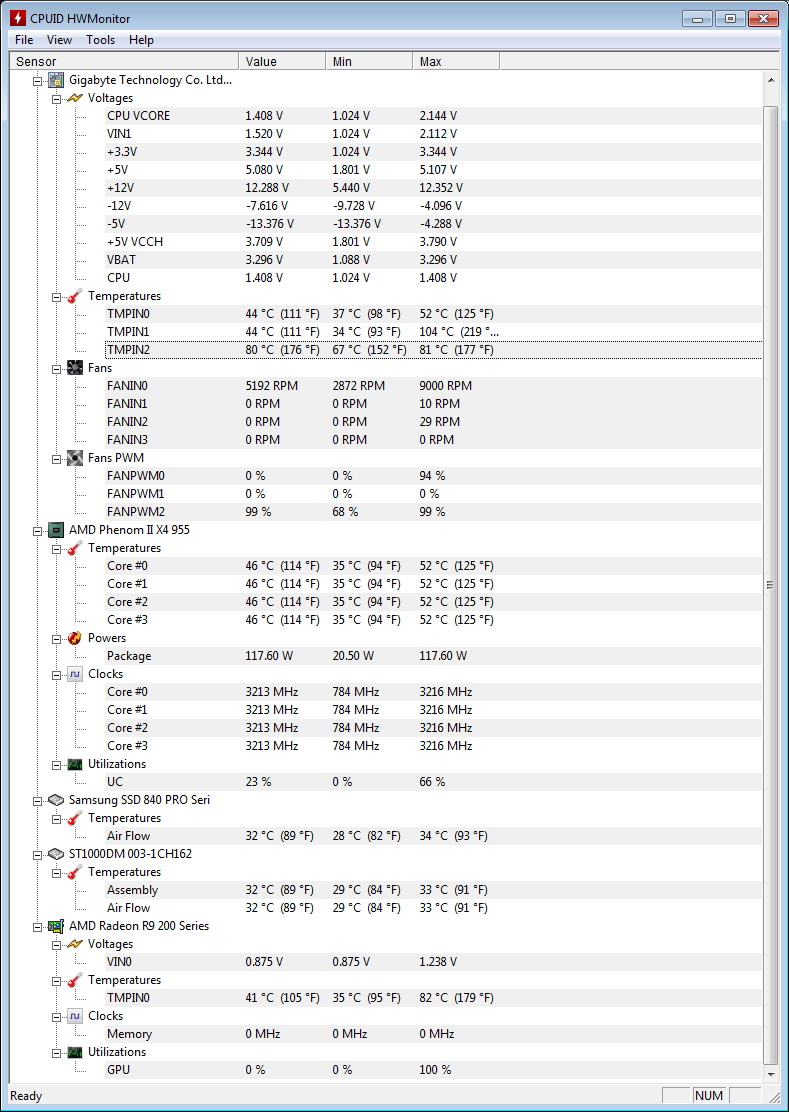Click the thermometer icon under Gigabyte Technology
The image size is (789, 1112).
(75, 296)
